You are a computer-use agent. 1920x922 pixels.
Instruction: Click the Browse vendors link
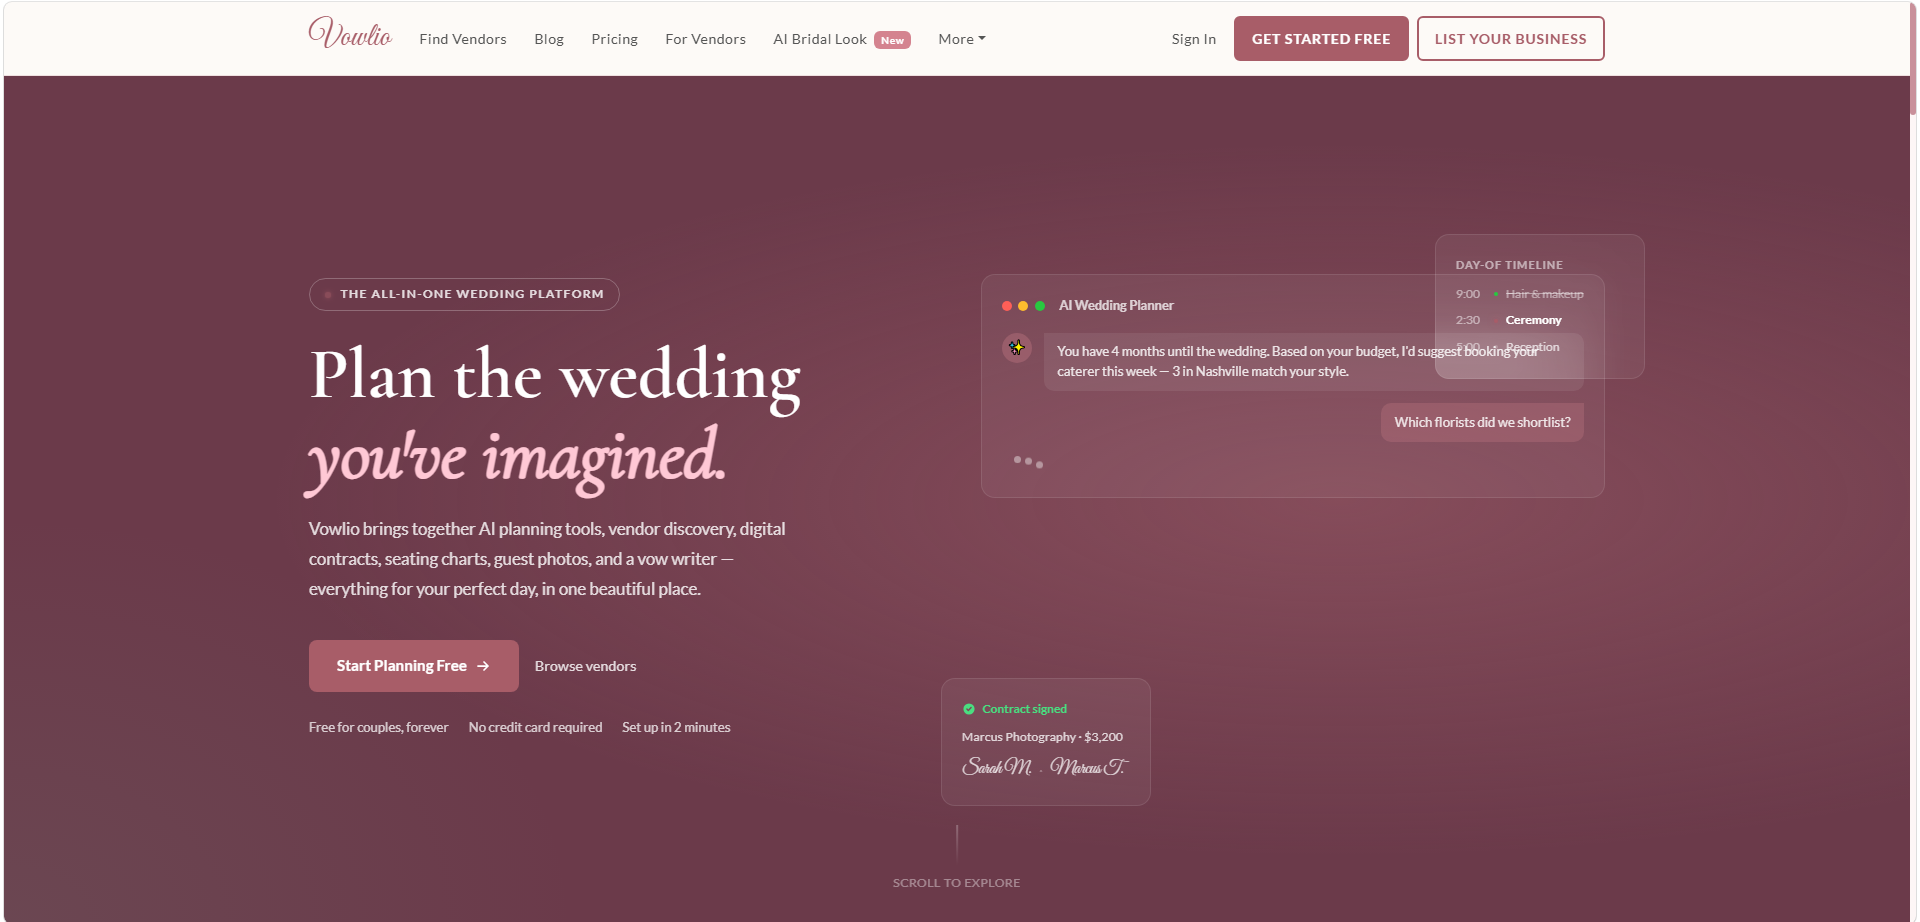585,666
